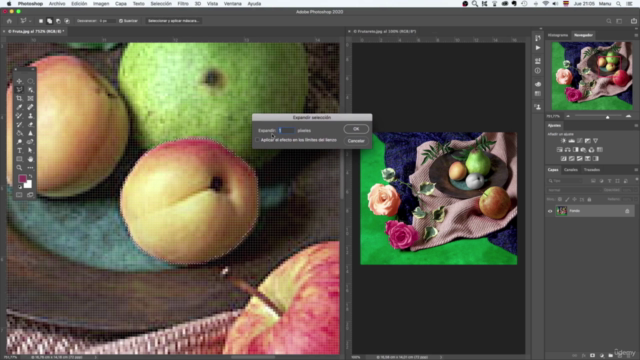This screenshot has height=360, width=640.
Task: Click Seleccionar y aplicar máscara button
Action: pyautogui.click(x=173, y=21)
